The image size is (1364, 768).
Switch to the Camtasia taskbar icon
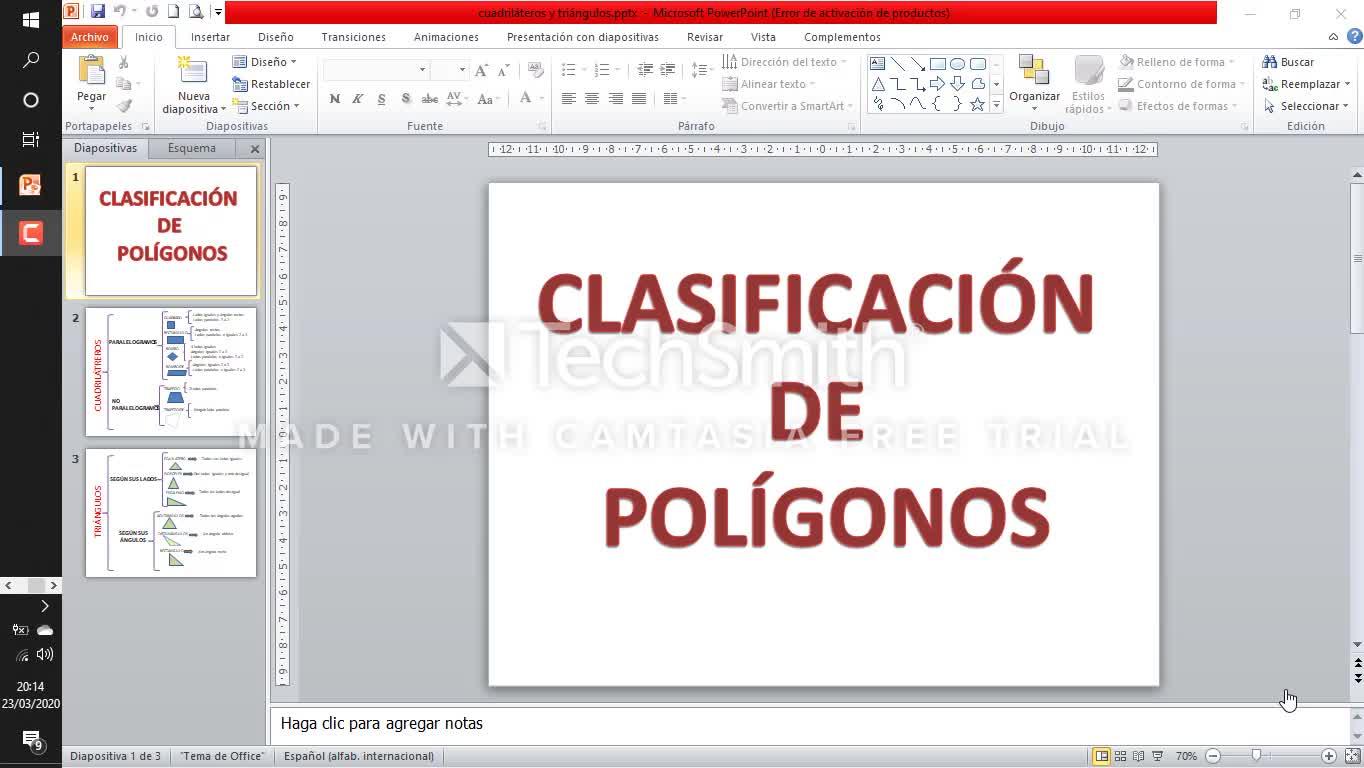coord(31,234)
